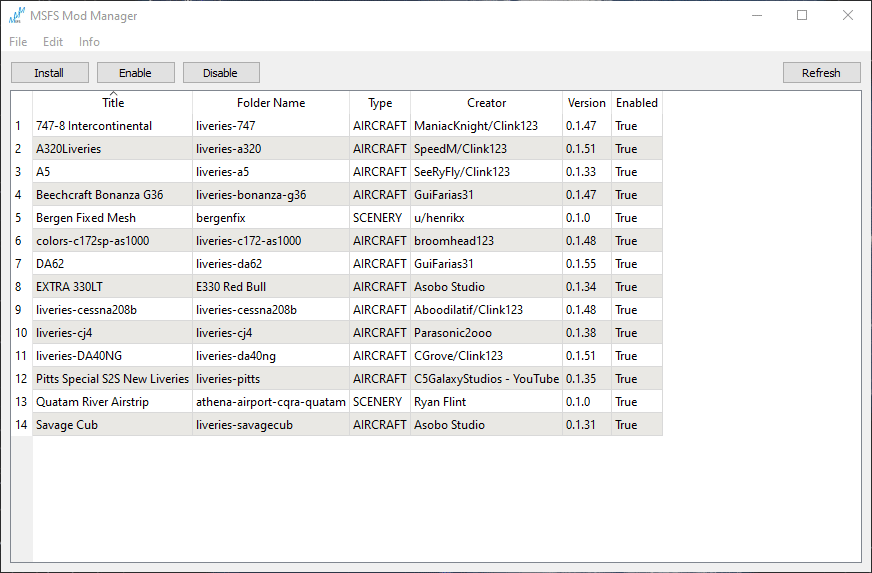Click the Disable button
Viewport: 872px width, 573px height.
click(221, 73)
